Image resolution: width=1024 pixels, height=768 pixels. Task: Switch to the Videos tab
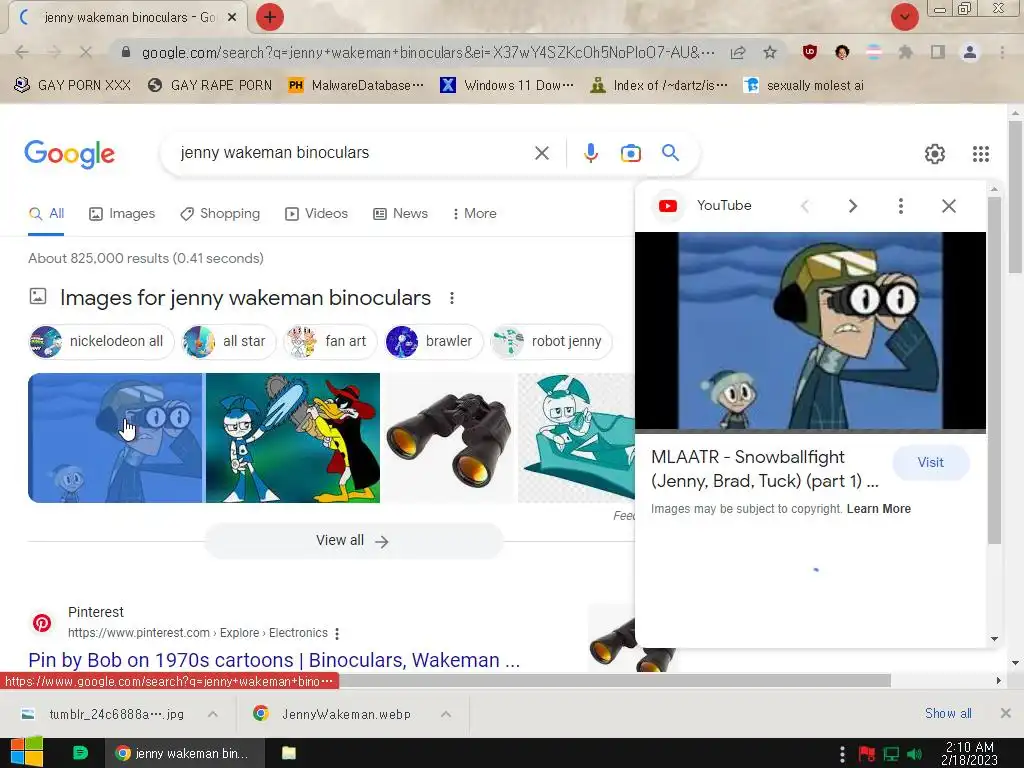tap(317, 214)
